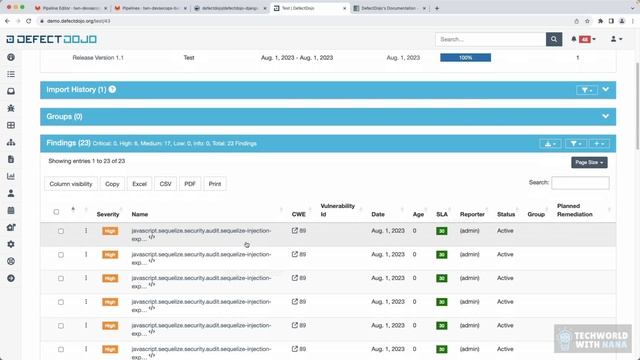
Task: Switch to the defectdojo/defectdojo-django browser tab
Action: point(230,8)
